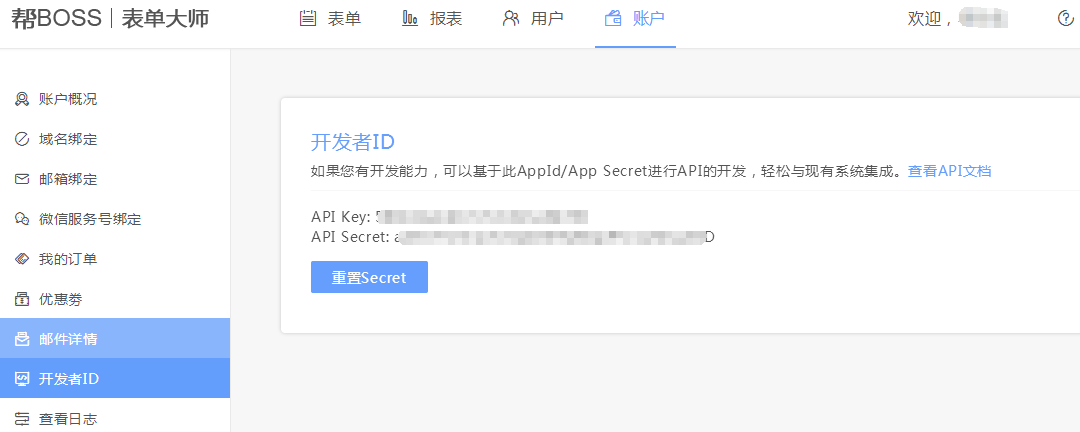This screenshot has height=432, width=1080.
Task: Click the domain binding circle icon
Action: click(22, 139)
